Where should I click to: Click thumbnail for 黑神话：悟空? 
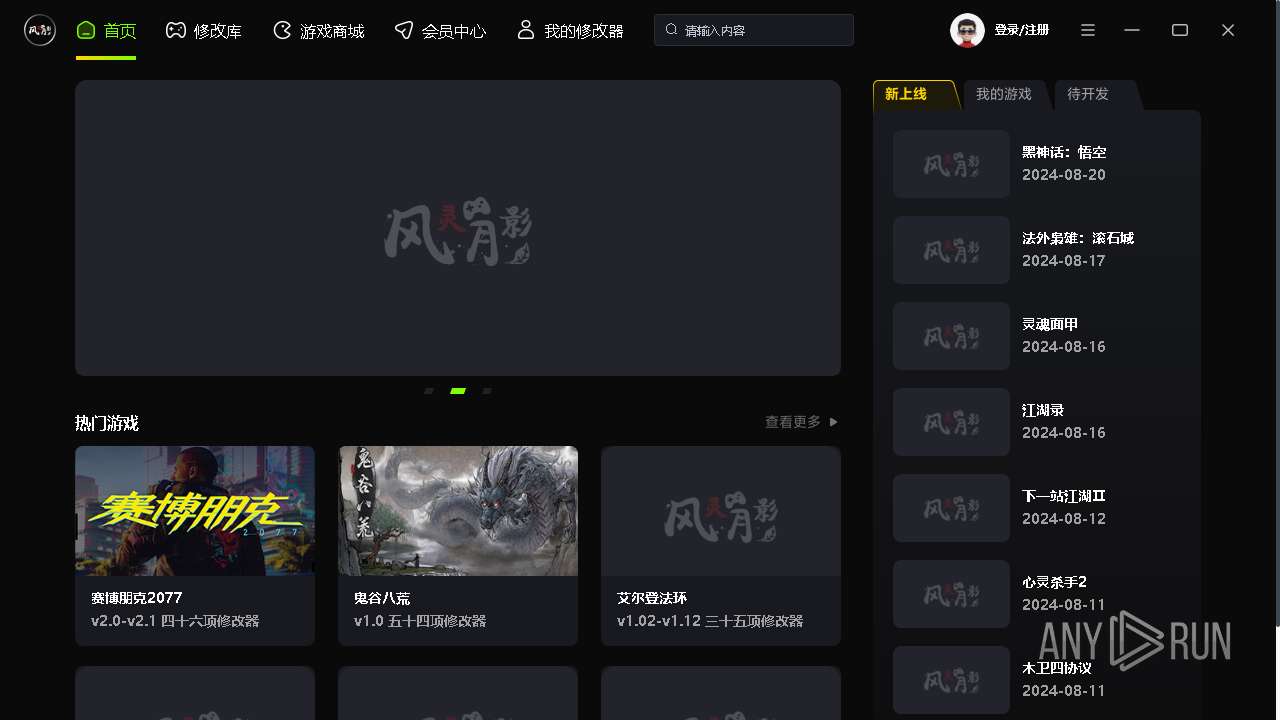click(x=951, y=164)
